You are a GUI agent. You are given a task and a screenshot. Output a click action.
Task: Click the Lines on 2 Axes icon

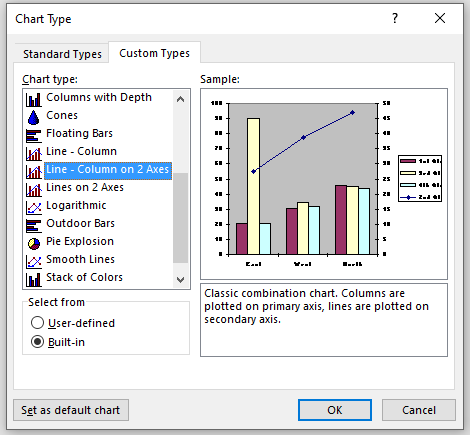[34, 189]
